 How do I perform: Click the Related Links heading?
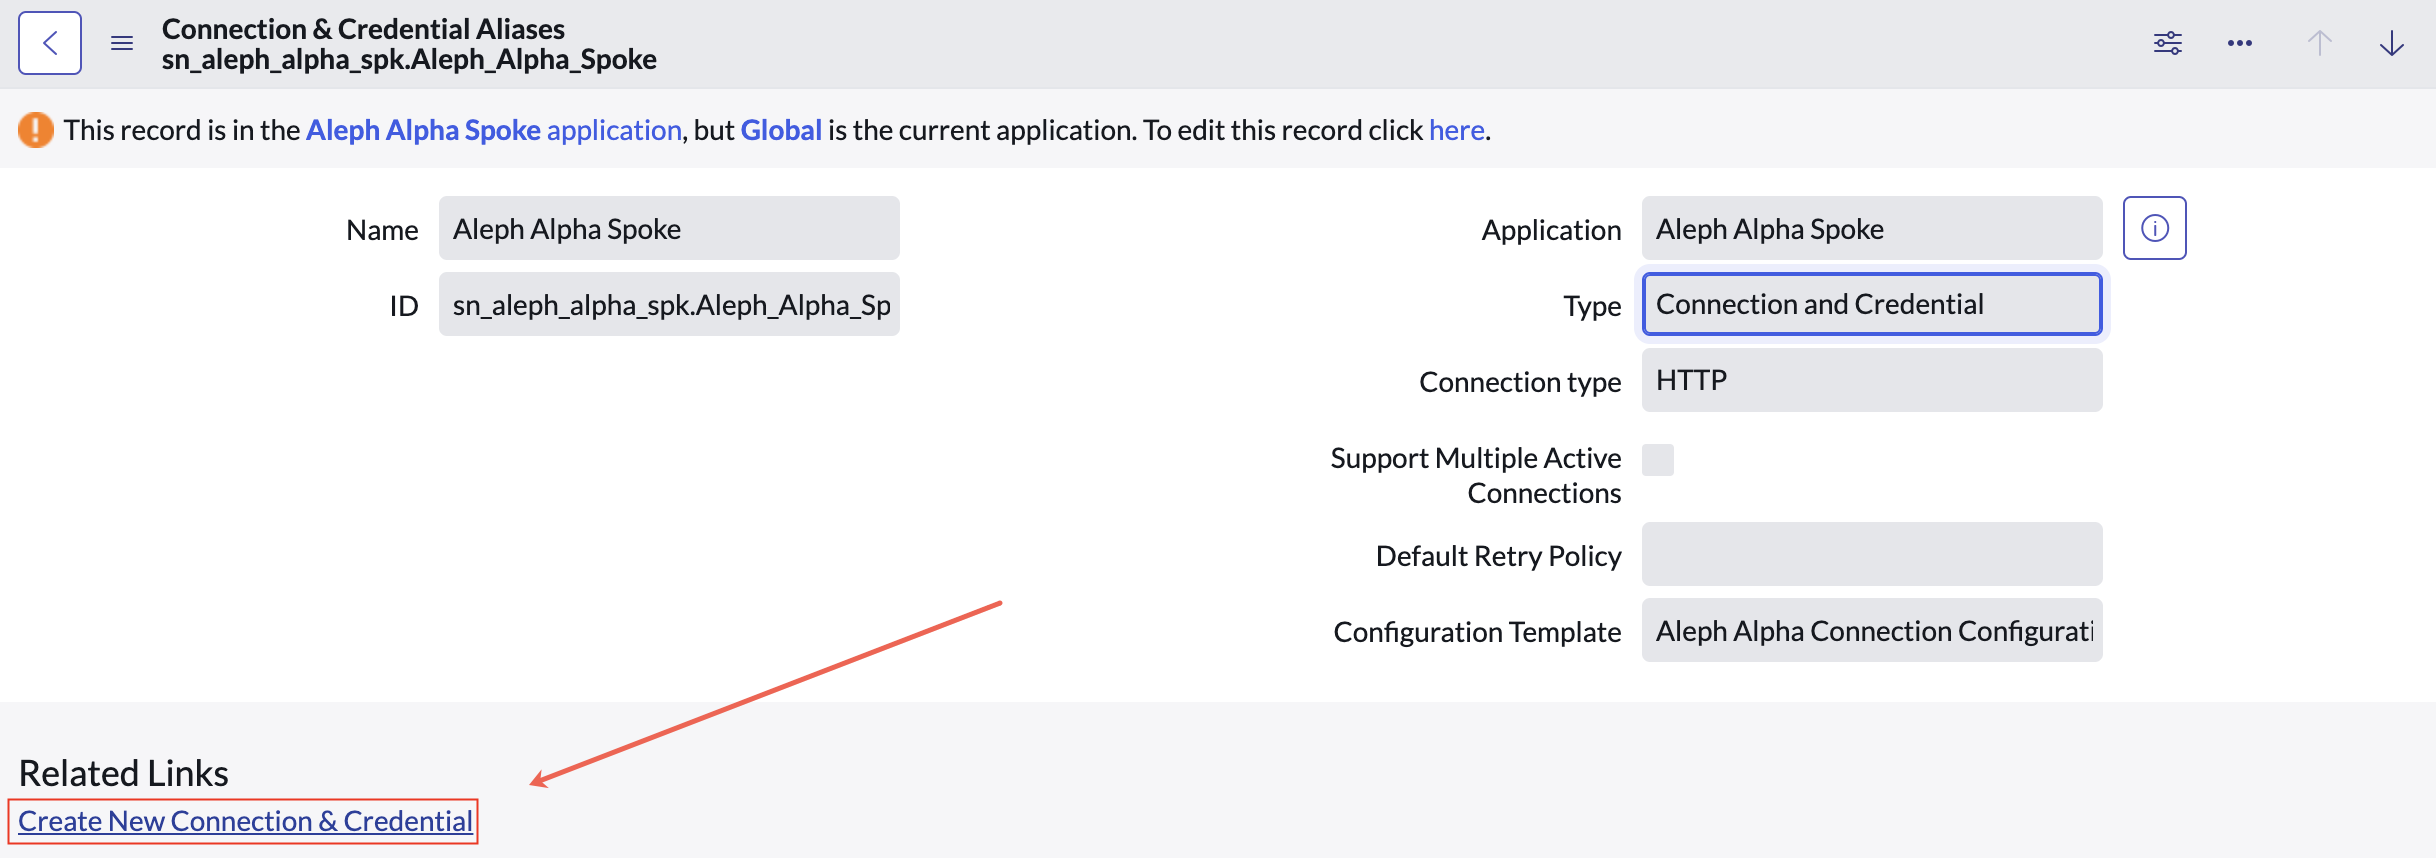tap(124, 773)
